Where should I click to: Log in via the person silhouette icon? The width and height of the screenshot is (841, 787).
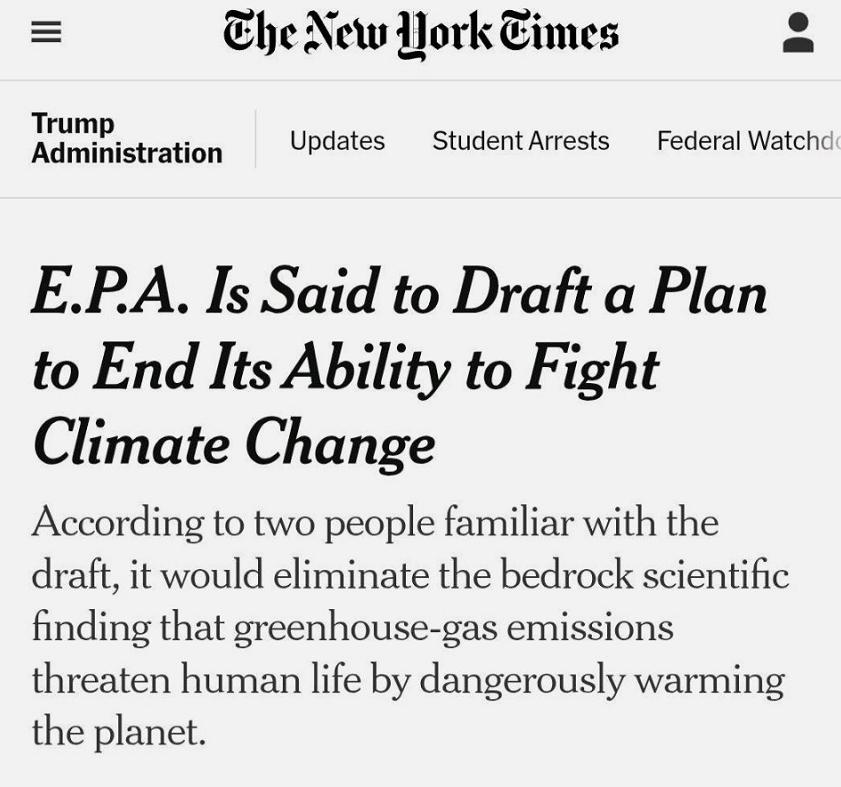[798, 33]
